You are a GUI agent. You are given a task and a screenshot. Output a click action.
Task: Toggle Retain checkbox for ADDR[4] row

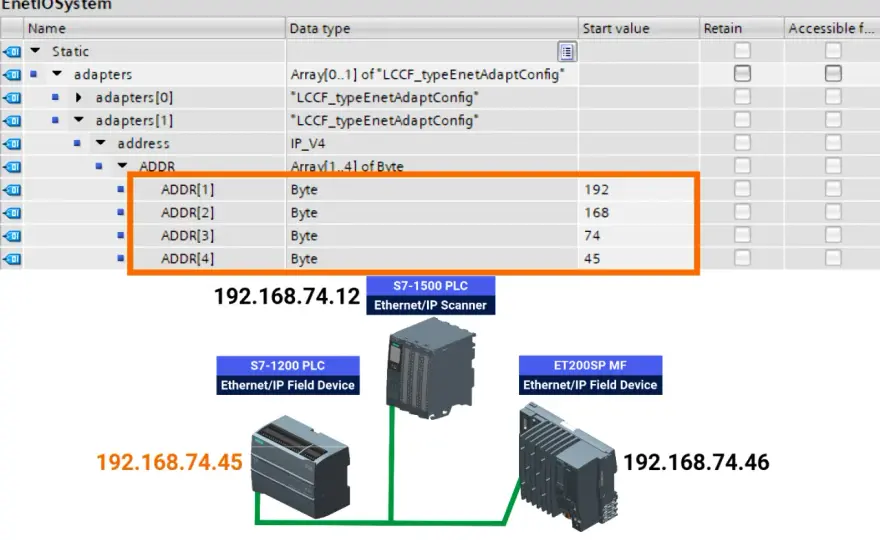[x=742, y=258]
